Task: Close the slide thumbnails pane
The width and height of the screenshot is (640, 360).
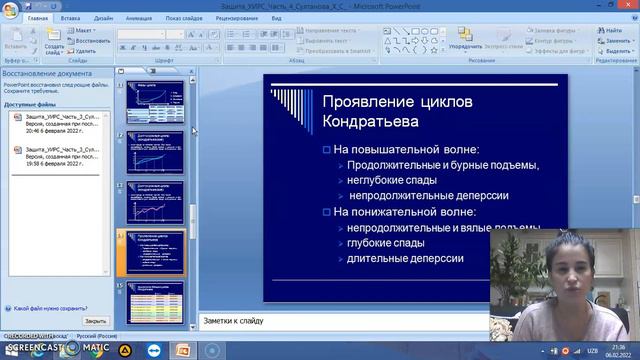Action: click(x=191, y=71)
